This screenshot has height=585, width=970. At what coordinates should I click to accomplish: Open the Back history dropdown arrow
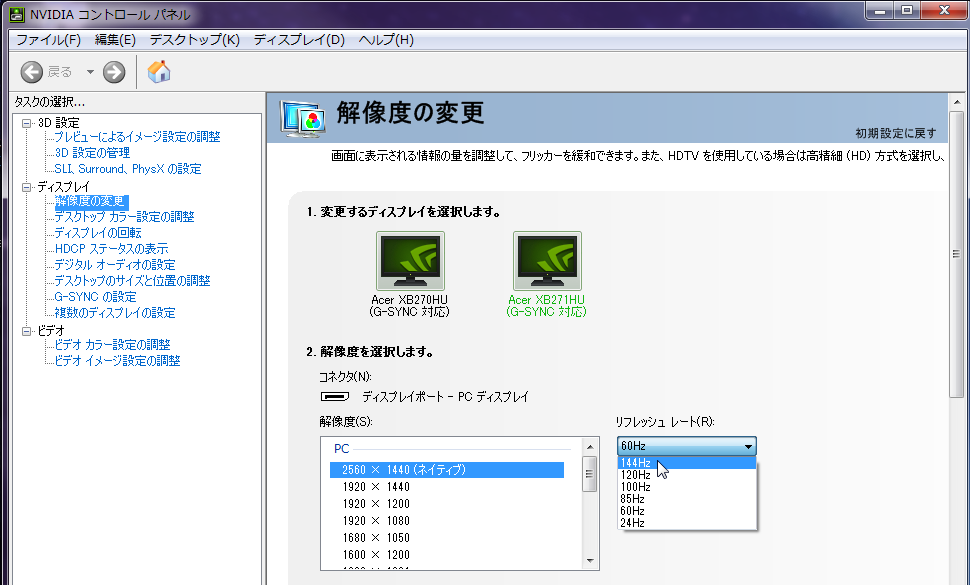coord(90,72)
